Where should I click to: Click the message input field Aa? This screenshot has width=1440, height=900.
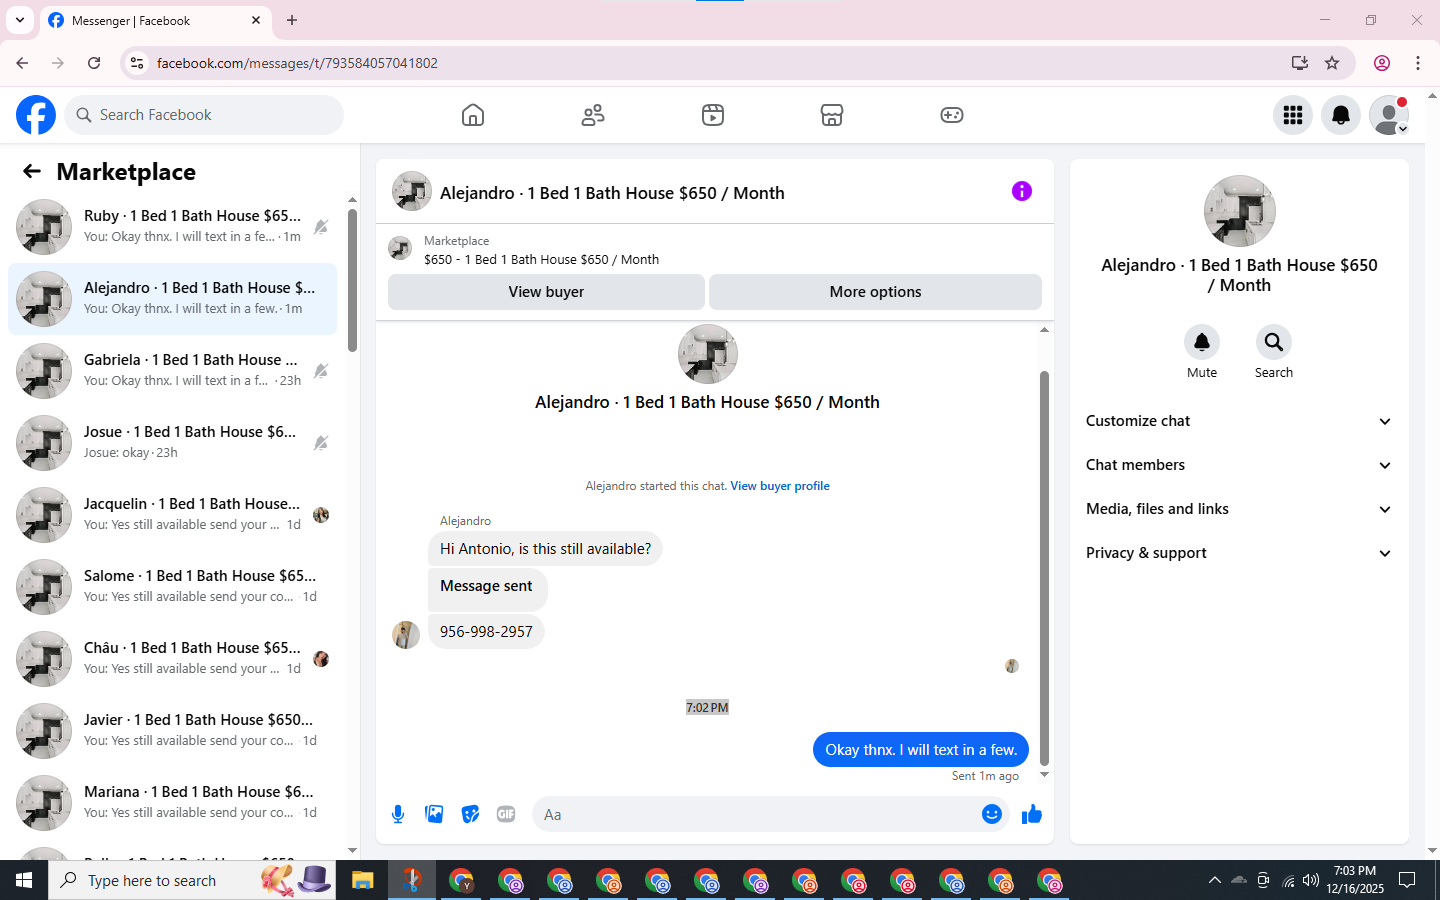coord(756,814)
